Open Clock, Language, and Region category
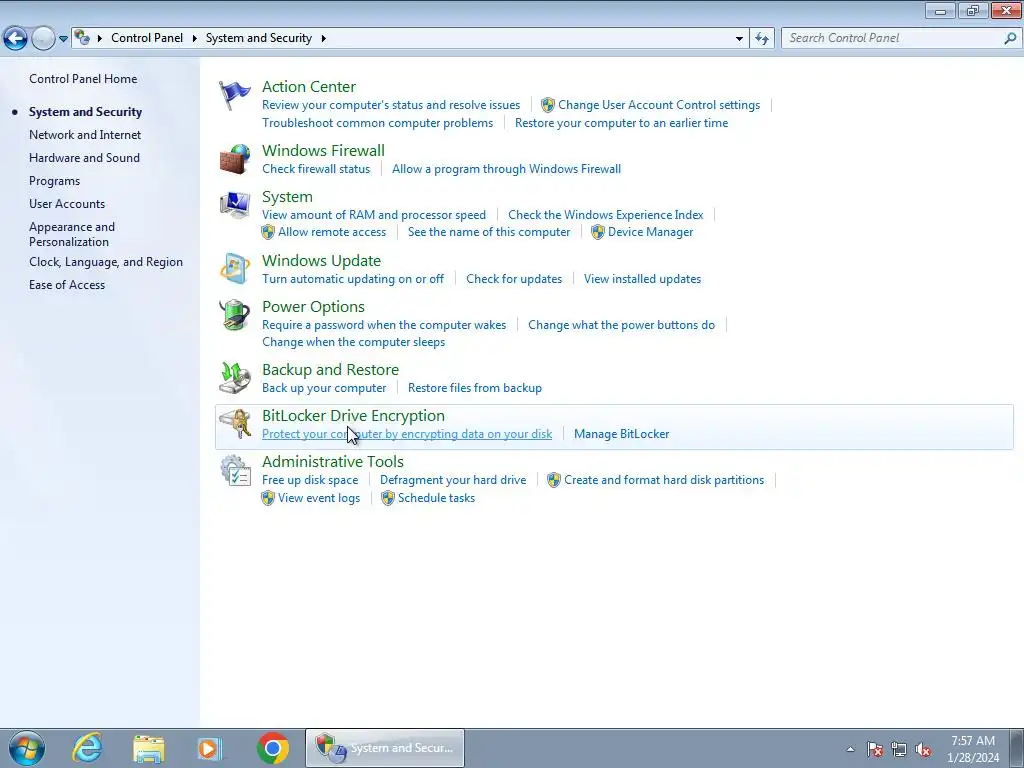The height and width of the screenshot is (768, 1024). [106, 262]
